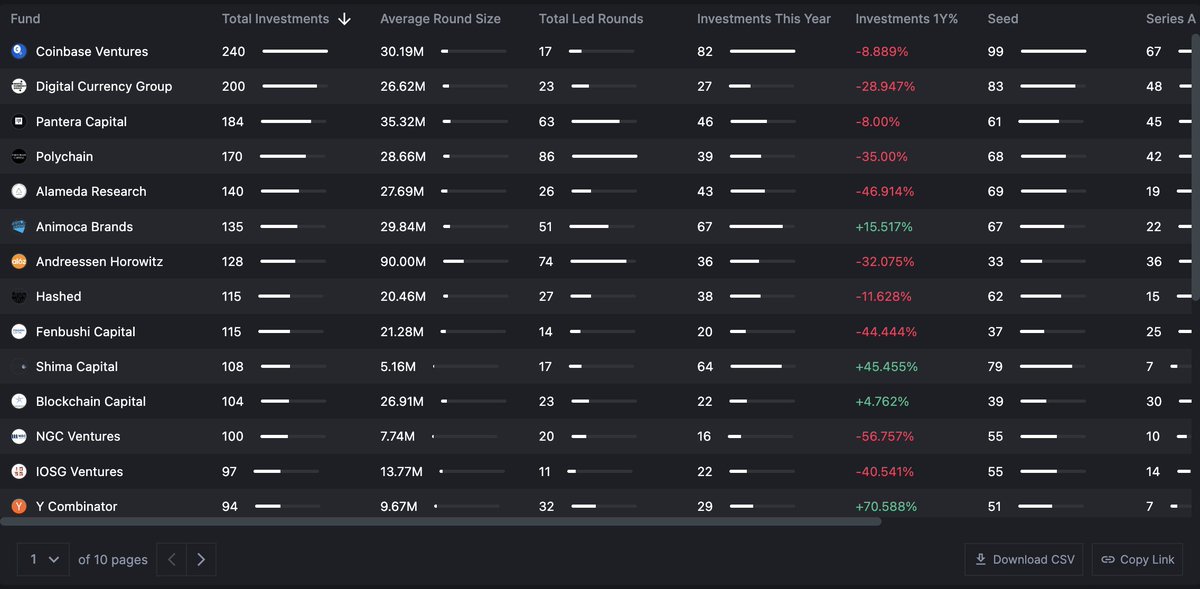Open the Shima Capital fund name
1200x589 pixels.
[77, 366]
